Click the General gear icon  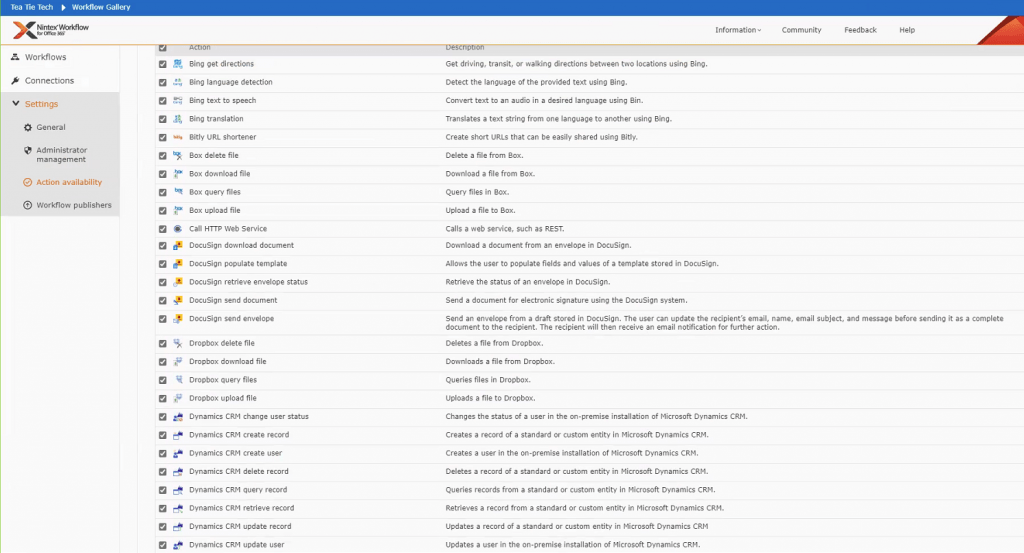pos(27,127)
